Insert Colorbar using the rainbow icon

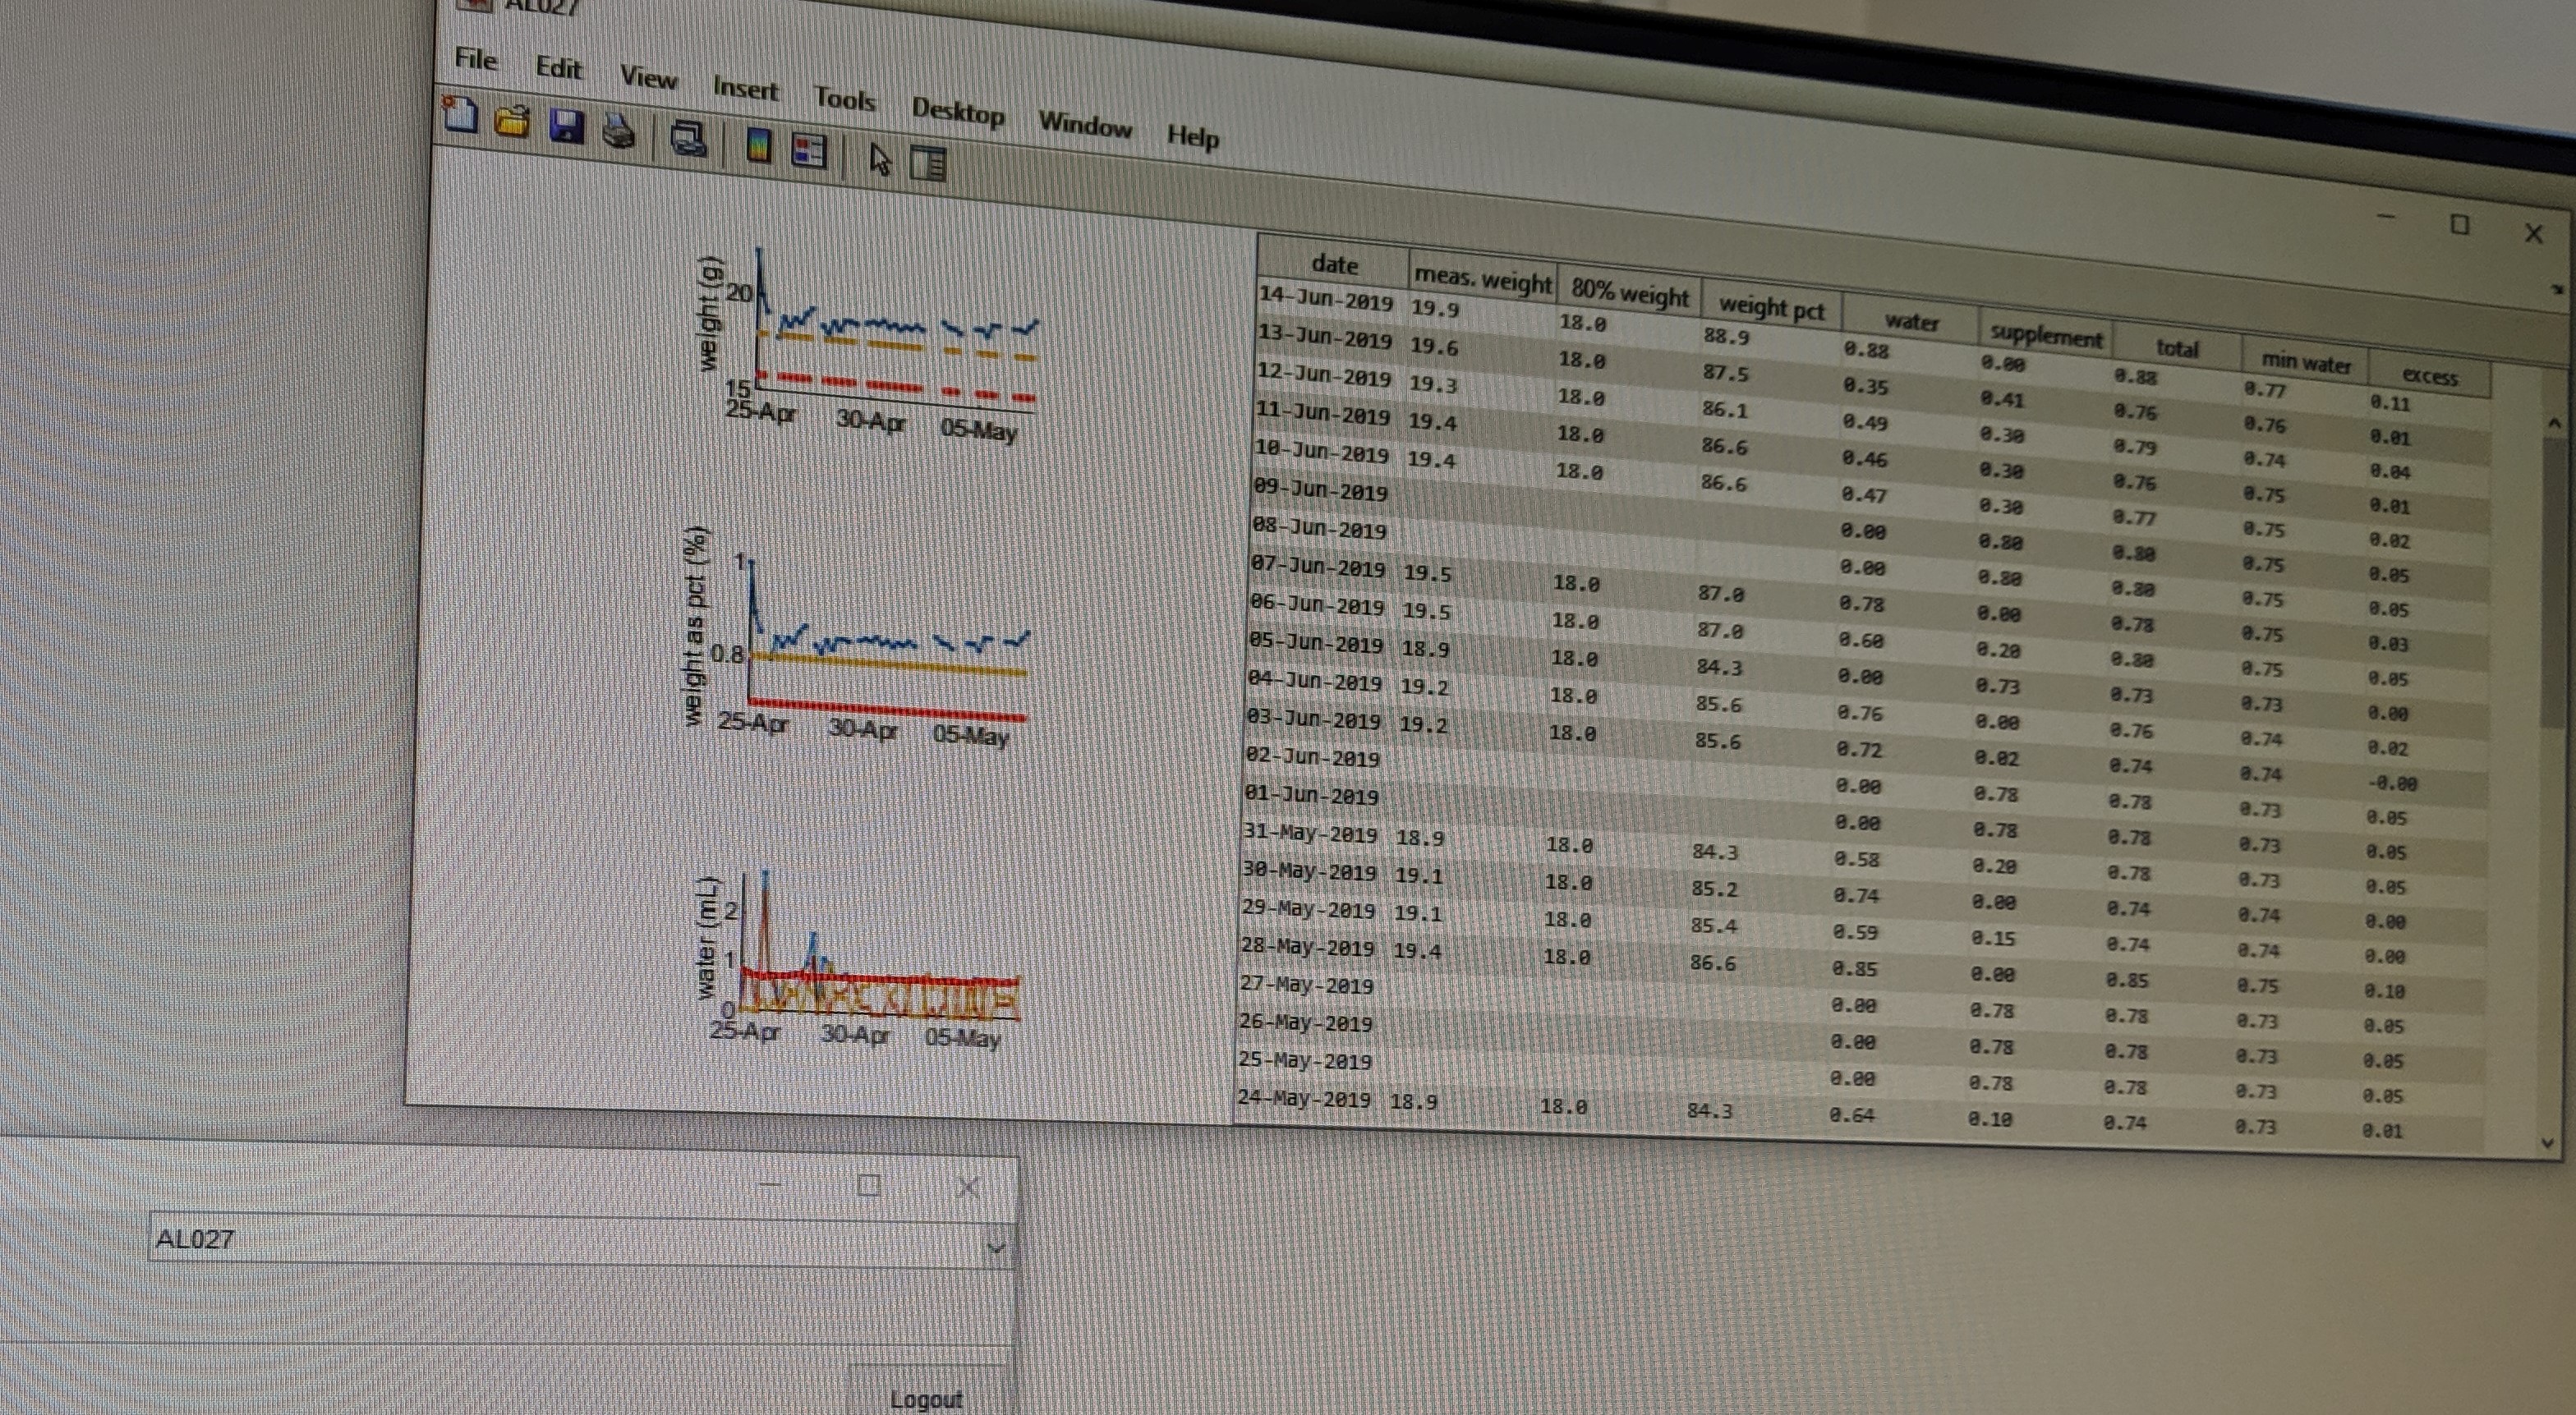pos(759,147)
